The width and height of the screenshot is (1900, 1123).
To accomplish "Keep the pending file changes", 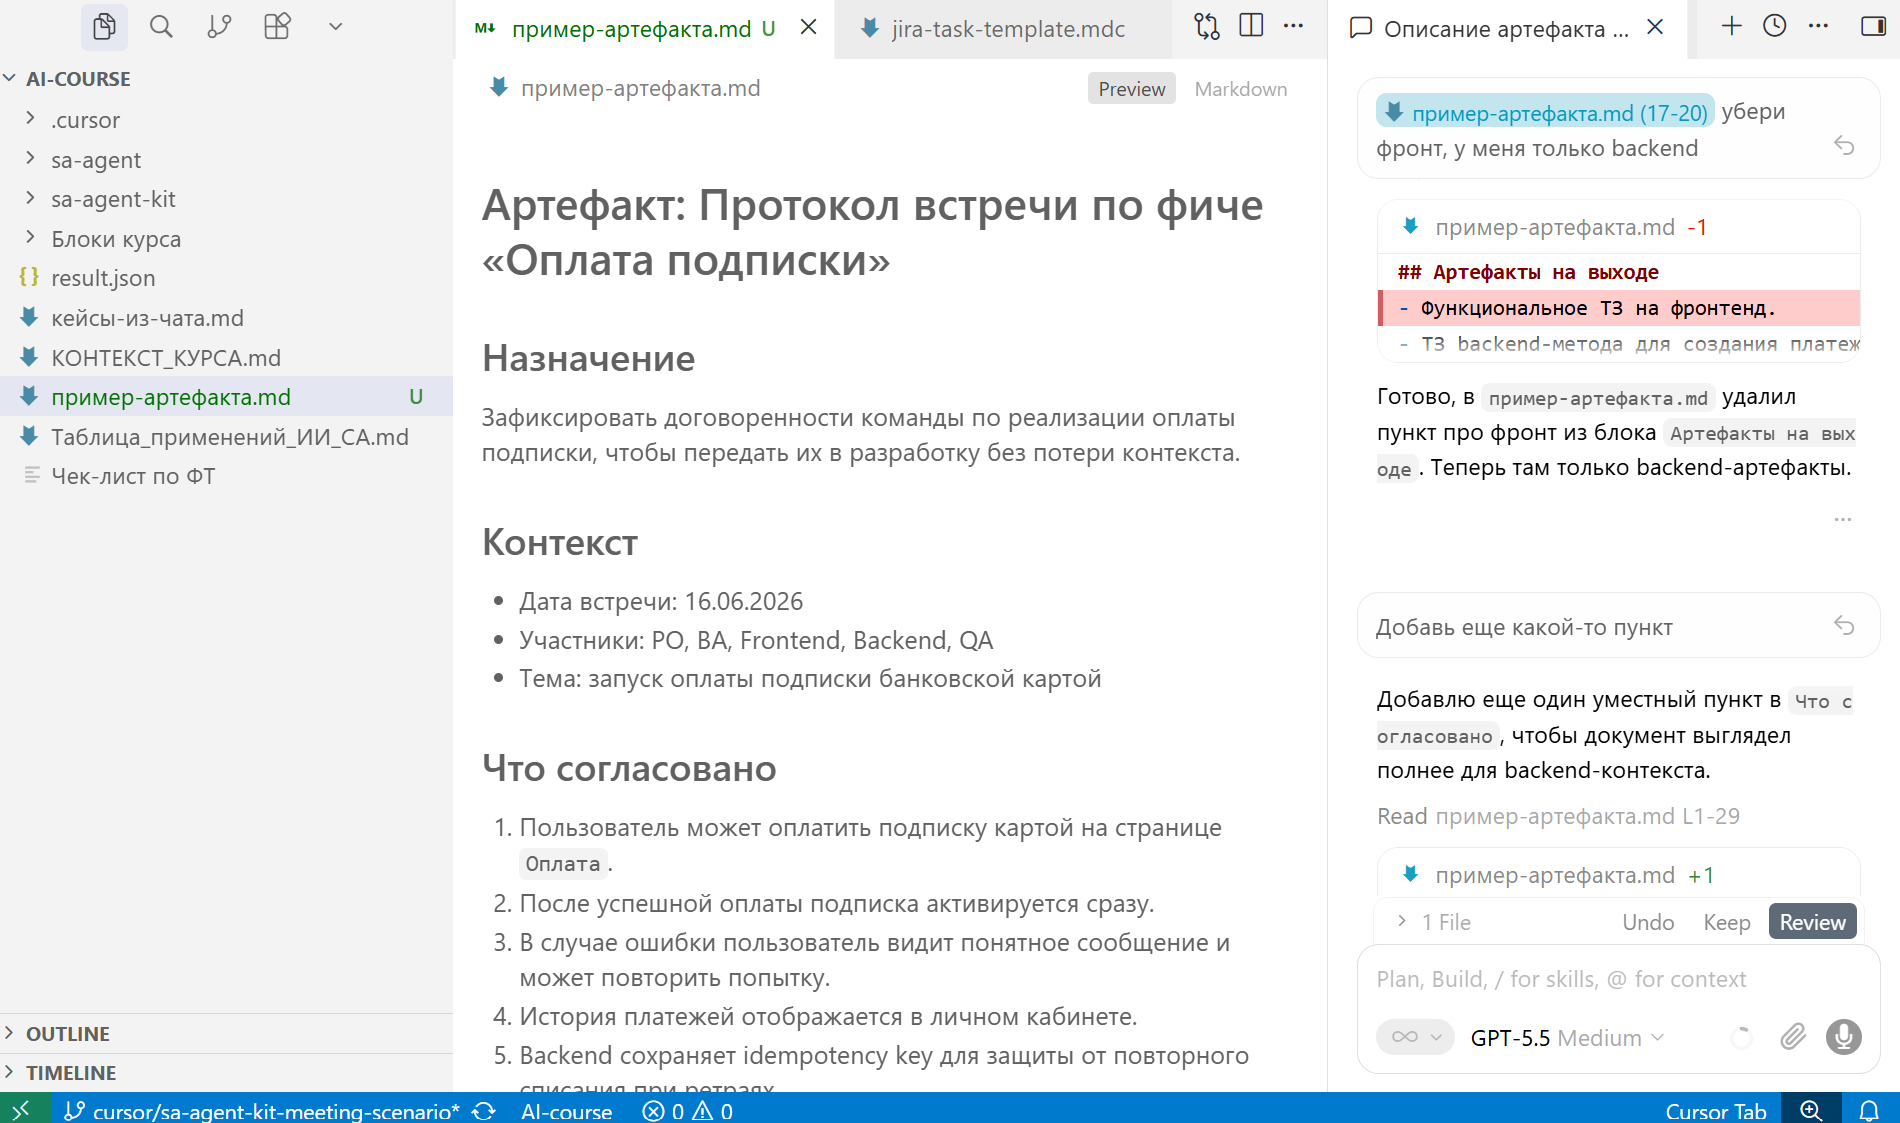I will (1727, 922).
